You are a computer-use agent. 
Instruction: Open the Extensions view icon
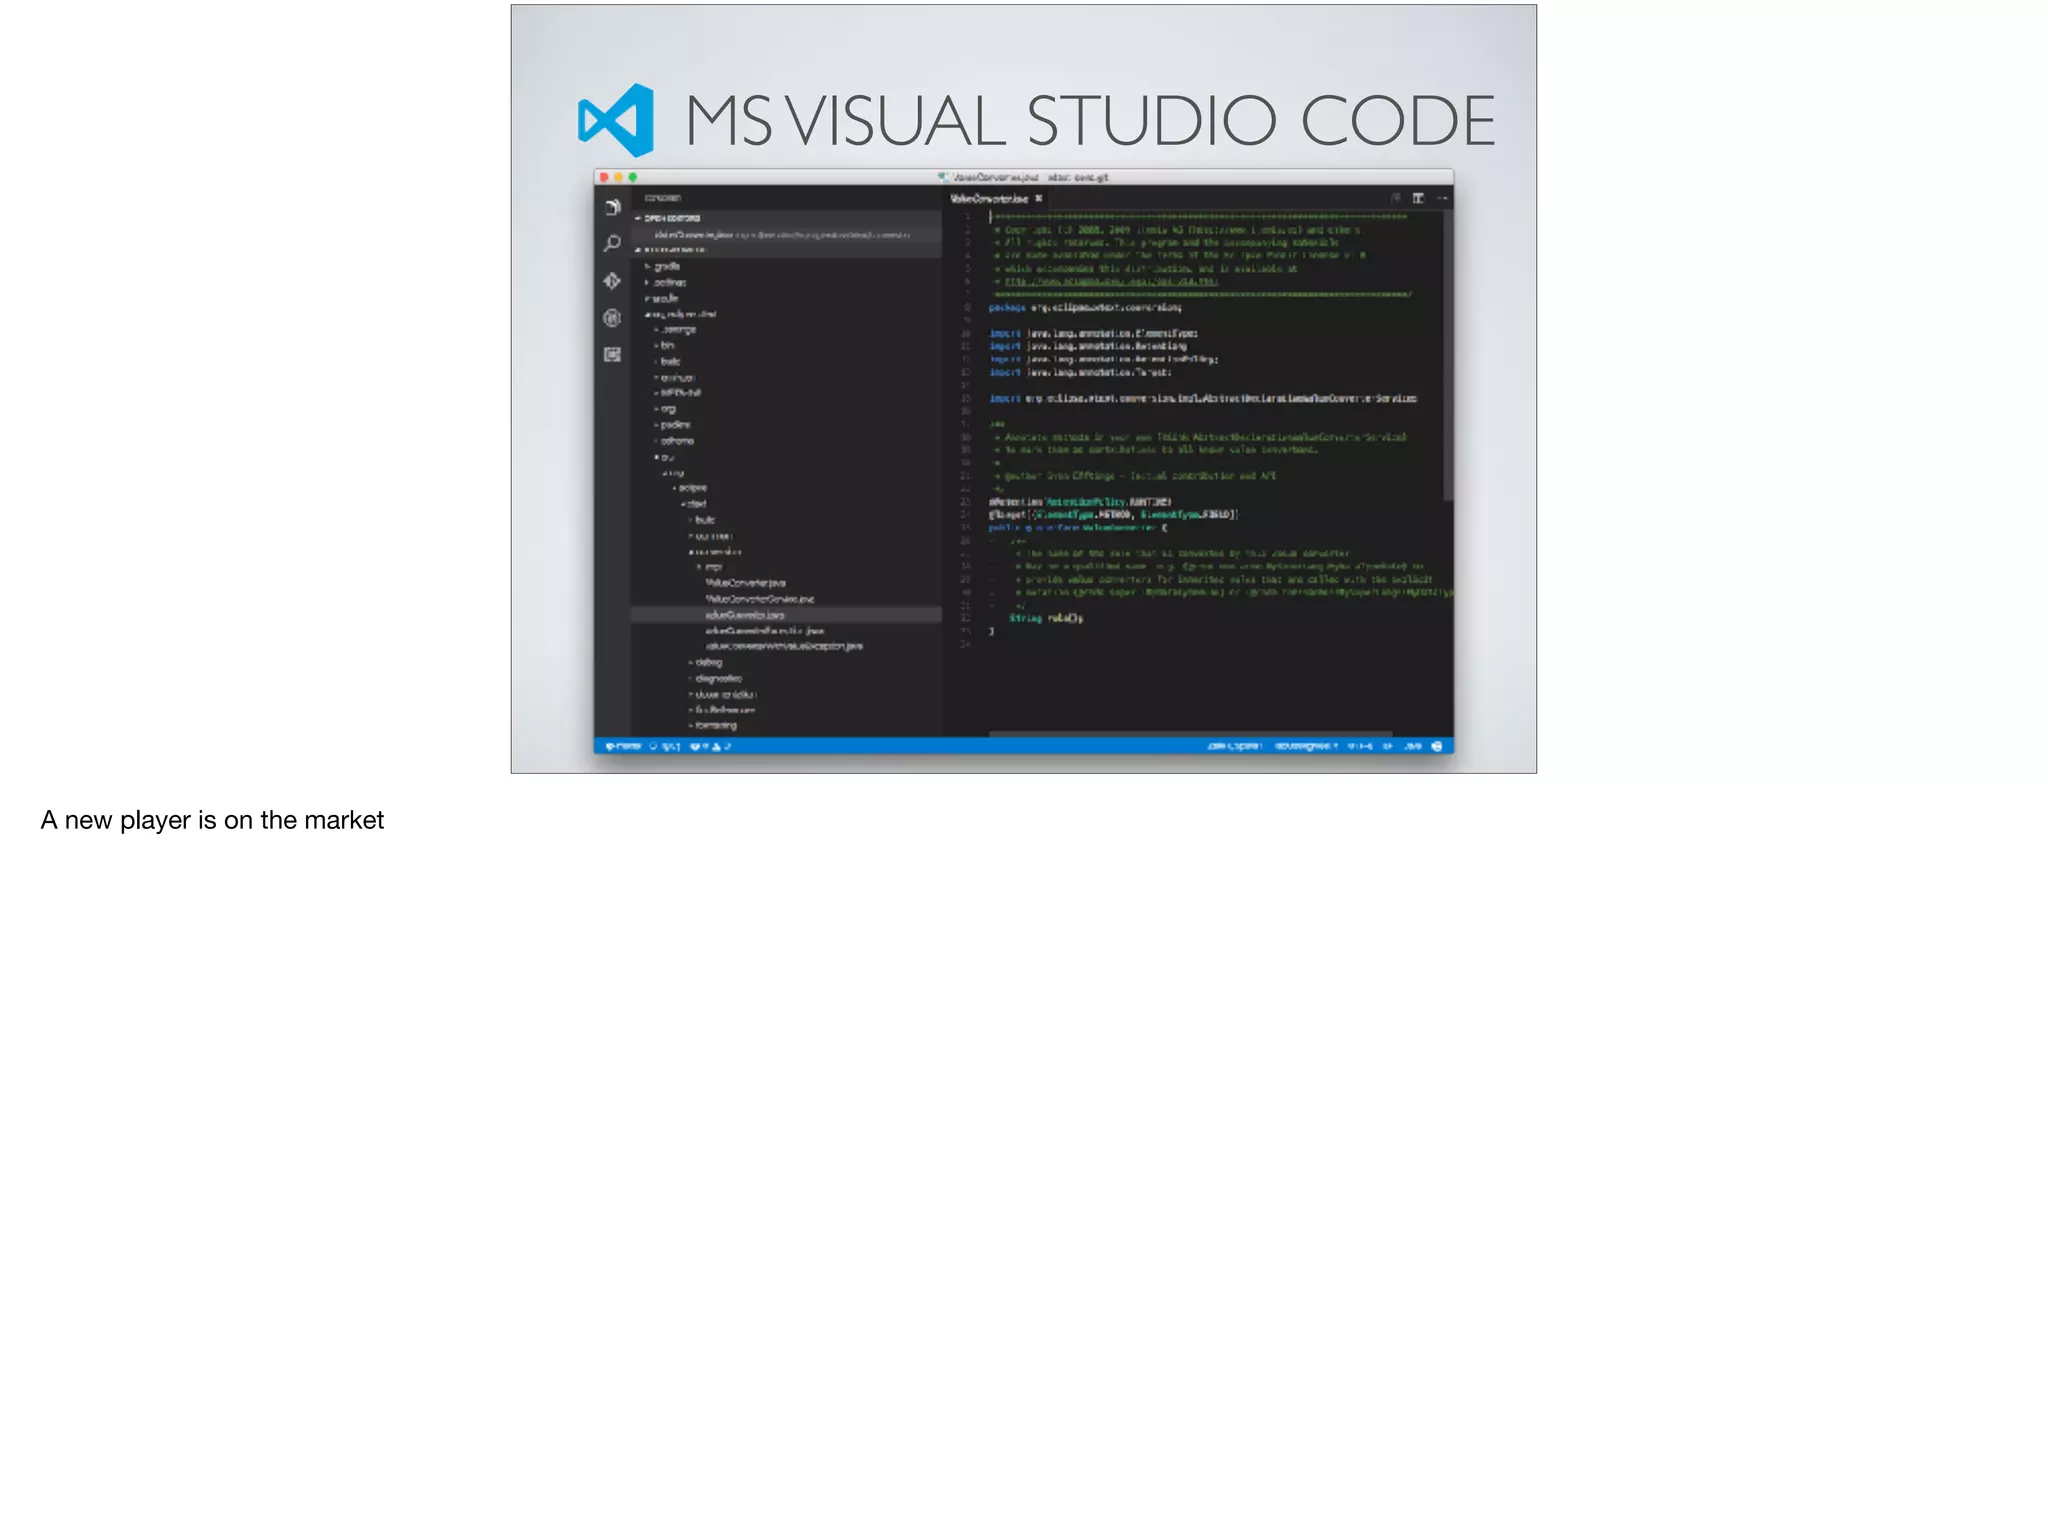(x=612, y=354)
